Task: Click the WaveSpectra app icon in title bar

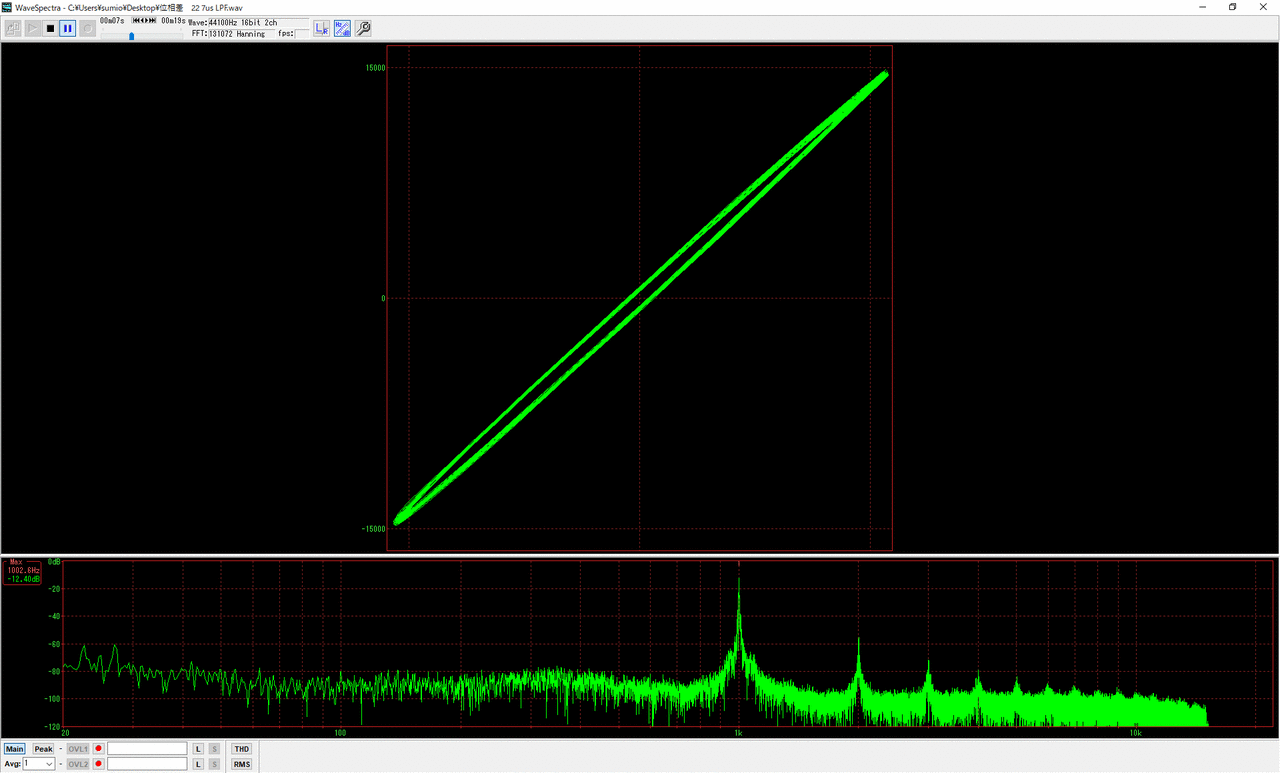Action: pos(7,7)
